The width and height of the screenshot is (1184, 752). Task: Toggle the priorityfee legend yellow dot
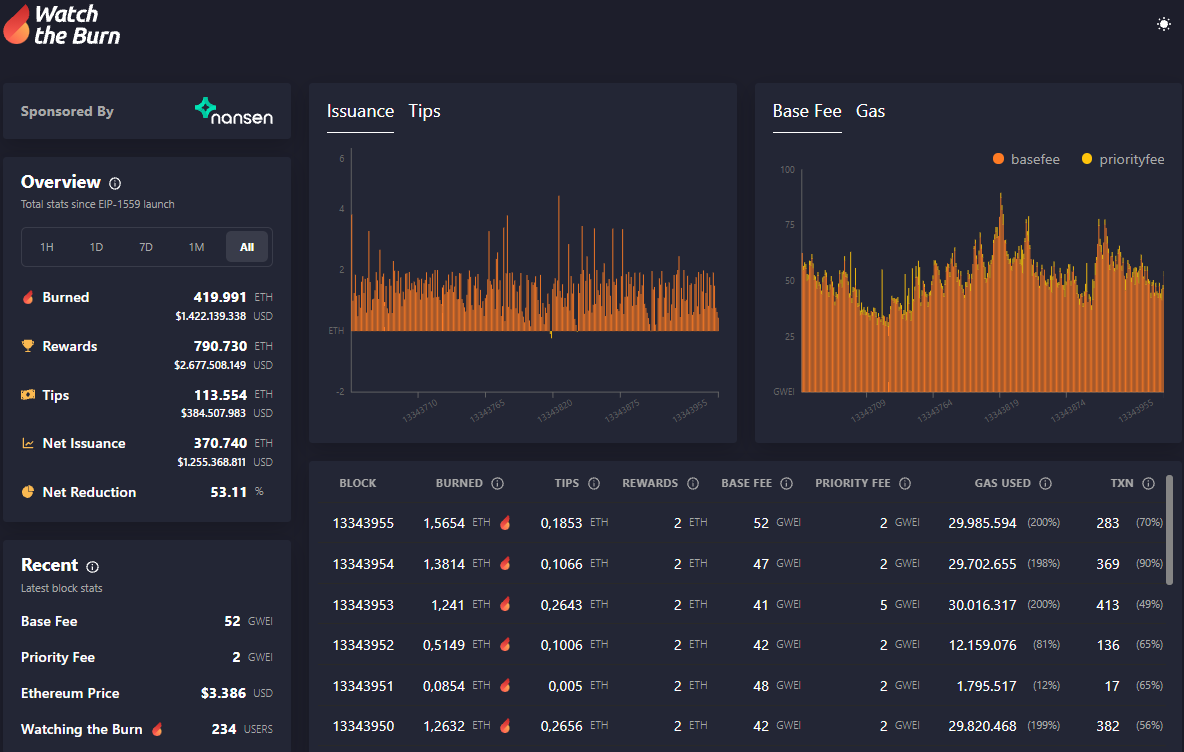point(1087,159)
